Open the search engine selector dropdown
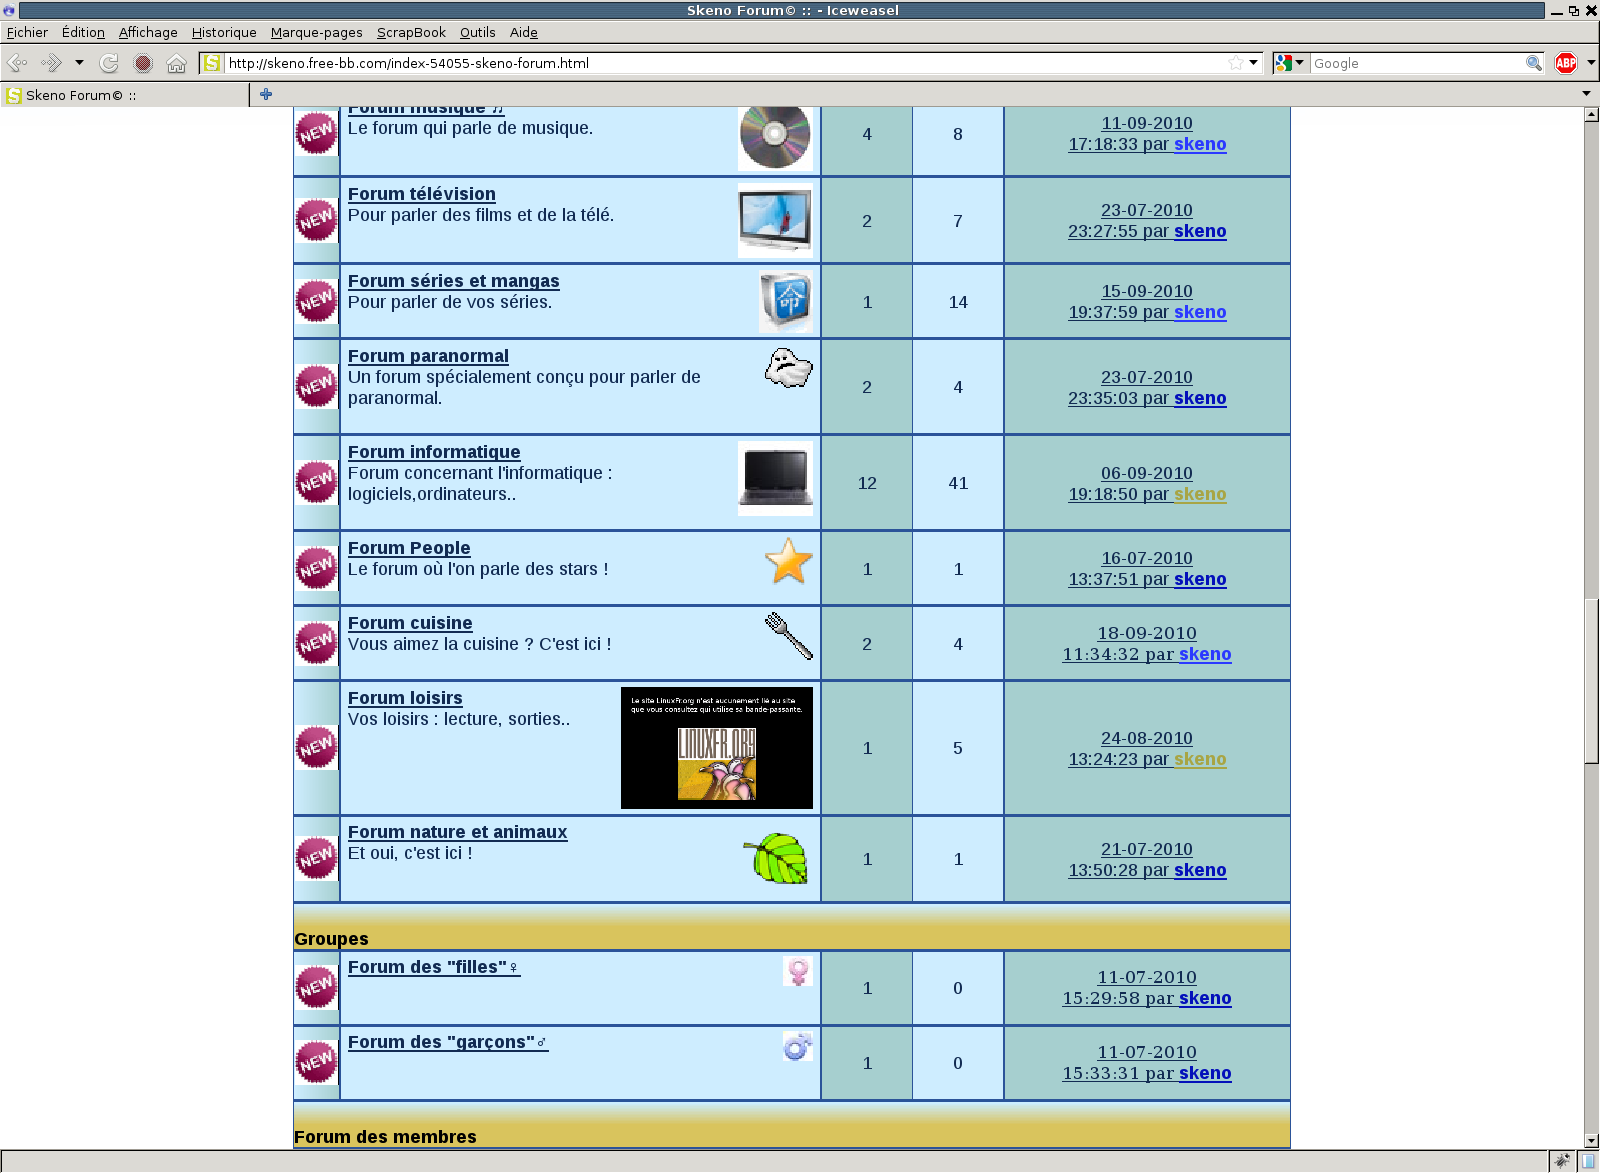Screen dimensions: 1600x1173 point(1290,63)
